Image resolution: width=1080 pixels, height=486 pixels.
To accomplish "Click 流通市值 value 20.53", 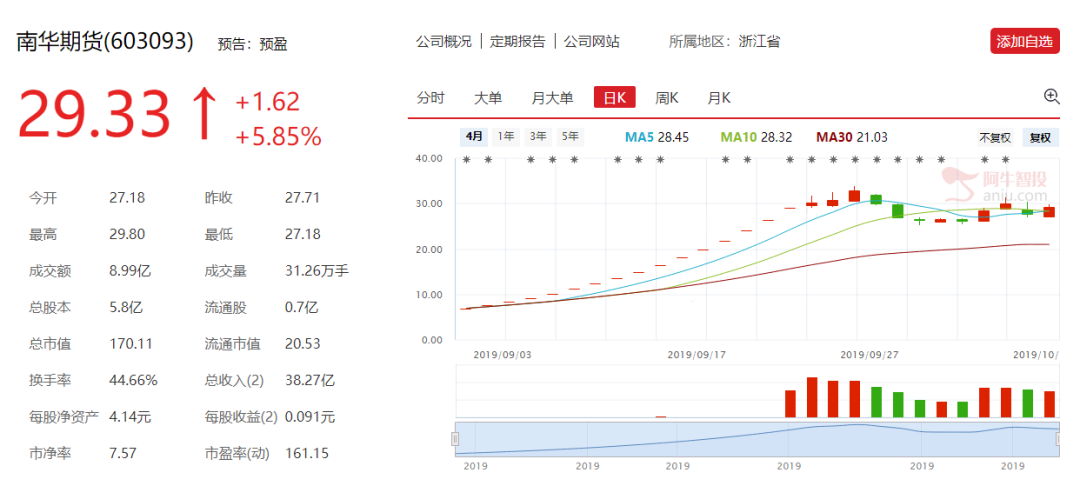I will 303,344.
